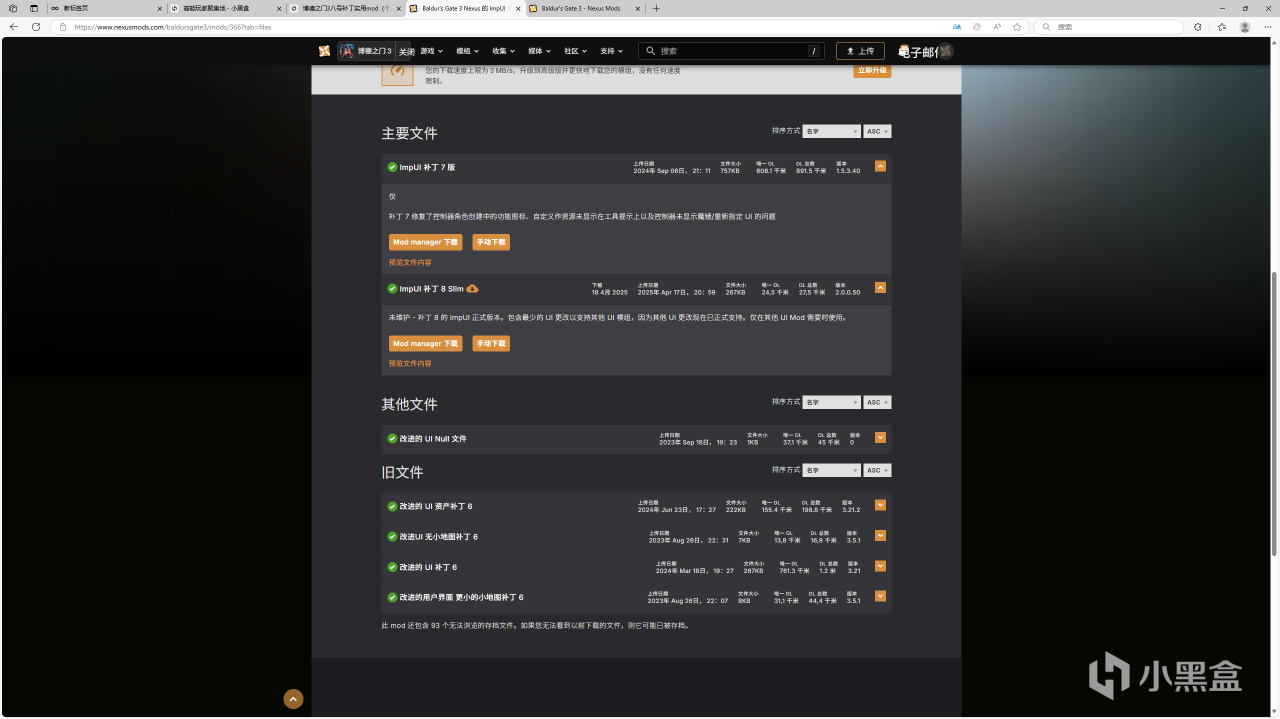Click the tab actions icon at top left
1280x719 pixels.
pyautogui.click(x=33, y=8)
